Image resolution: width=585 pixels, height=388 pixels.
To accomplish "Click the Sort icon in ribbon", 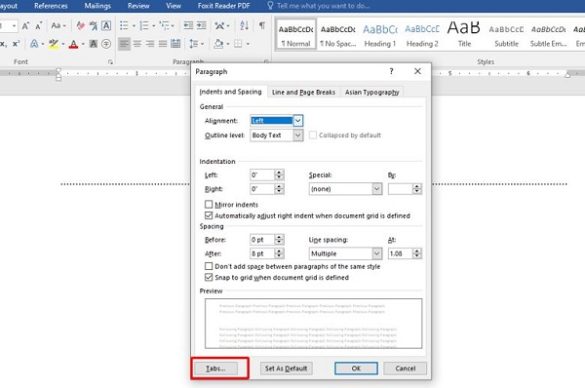I will pyautogui.click(x=244, y=25).
